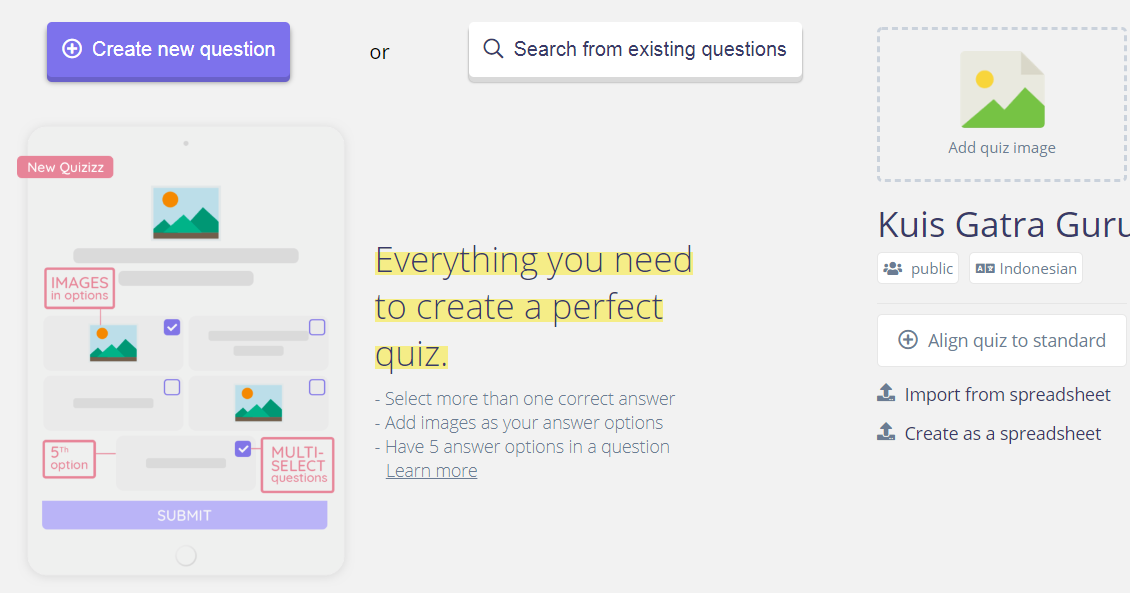The width and height of the screenshot is (1130, 593).
Task: Click the magnifying glass search icon
Action: click(x=493, y=49)
